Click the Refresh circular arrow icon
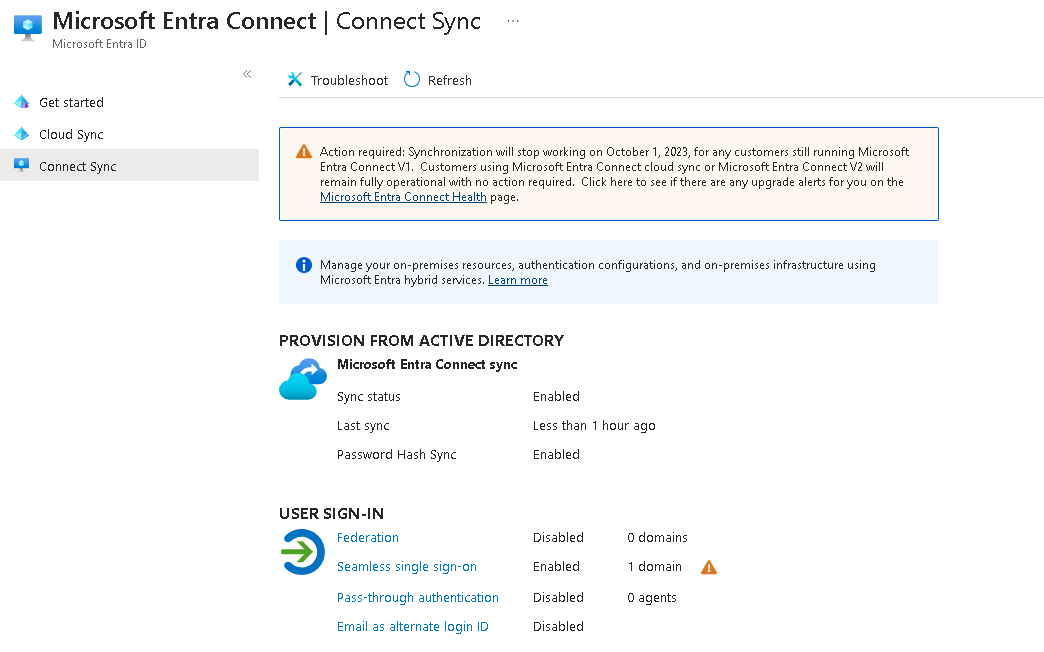Image resolution: width=1044 pixels, height=652 pixels. click(412, 79)
